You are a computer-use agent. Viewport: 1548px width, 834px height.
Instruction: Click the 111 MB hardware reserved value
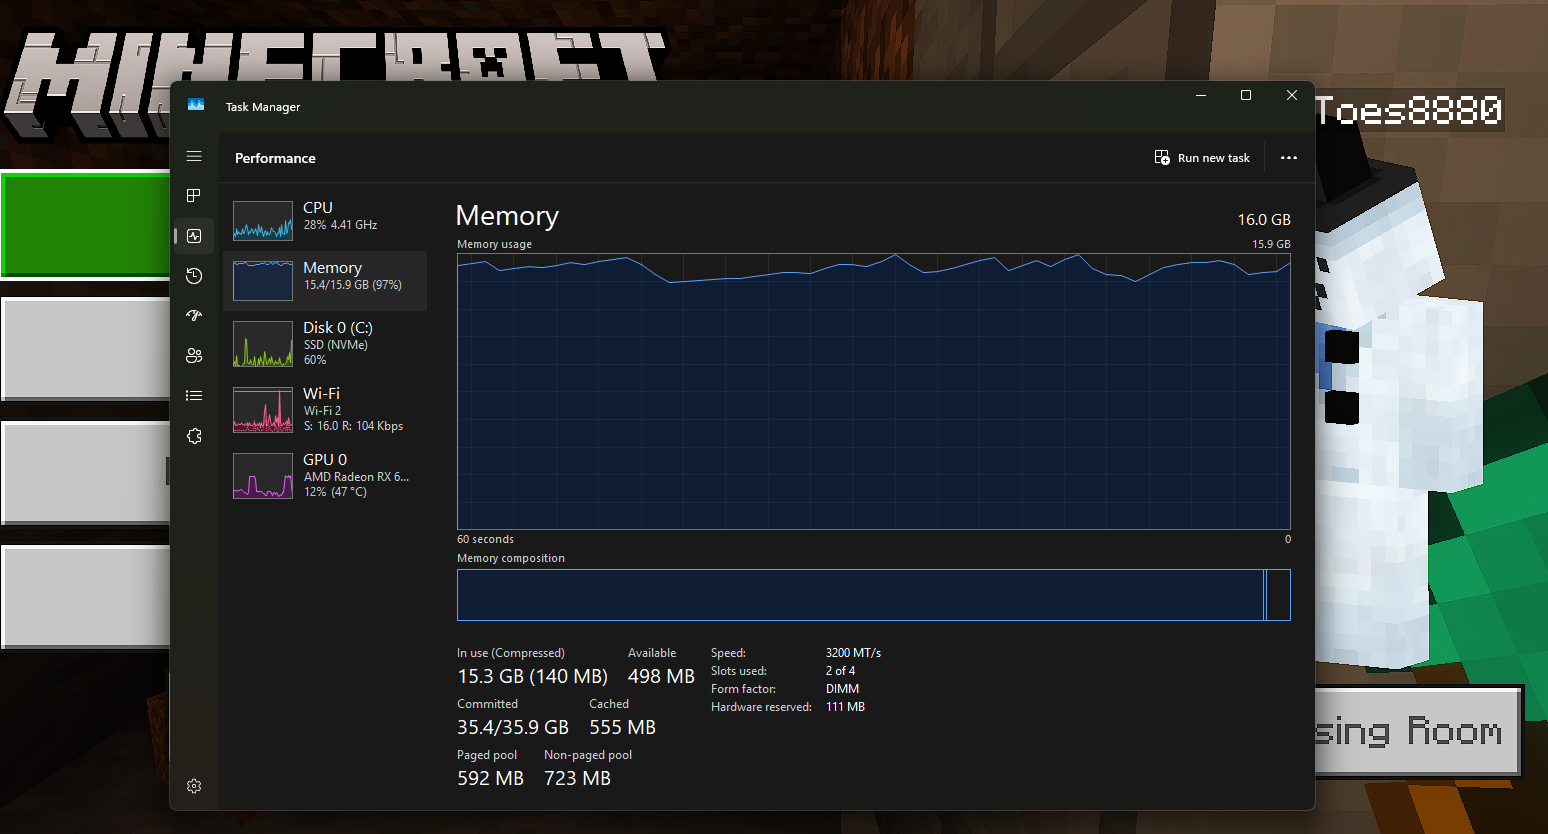coord(845,707)
